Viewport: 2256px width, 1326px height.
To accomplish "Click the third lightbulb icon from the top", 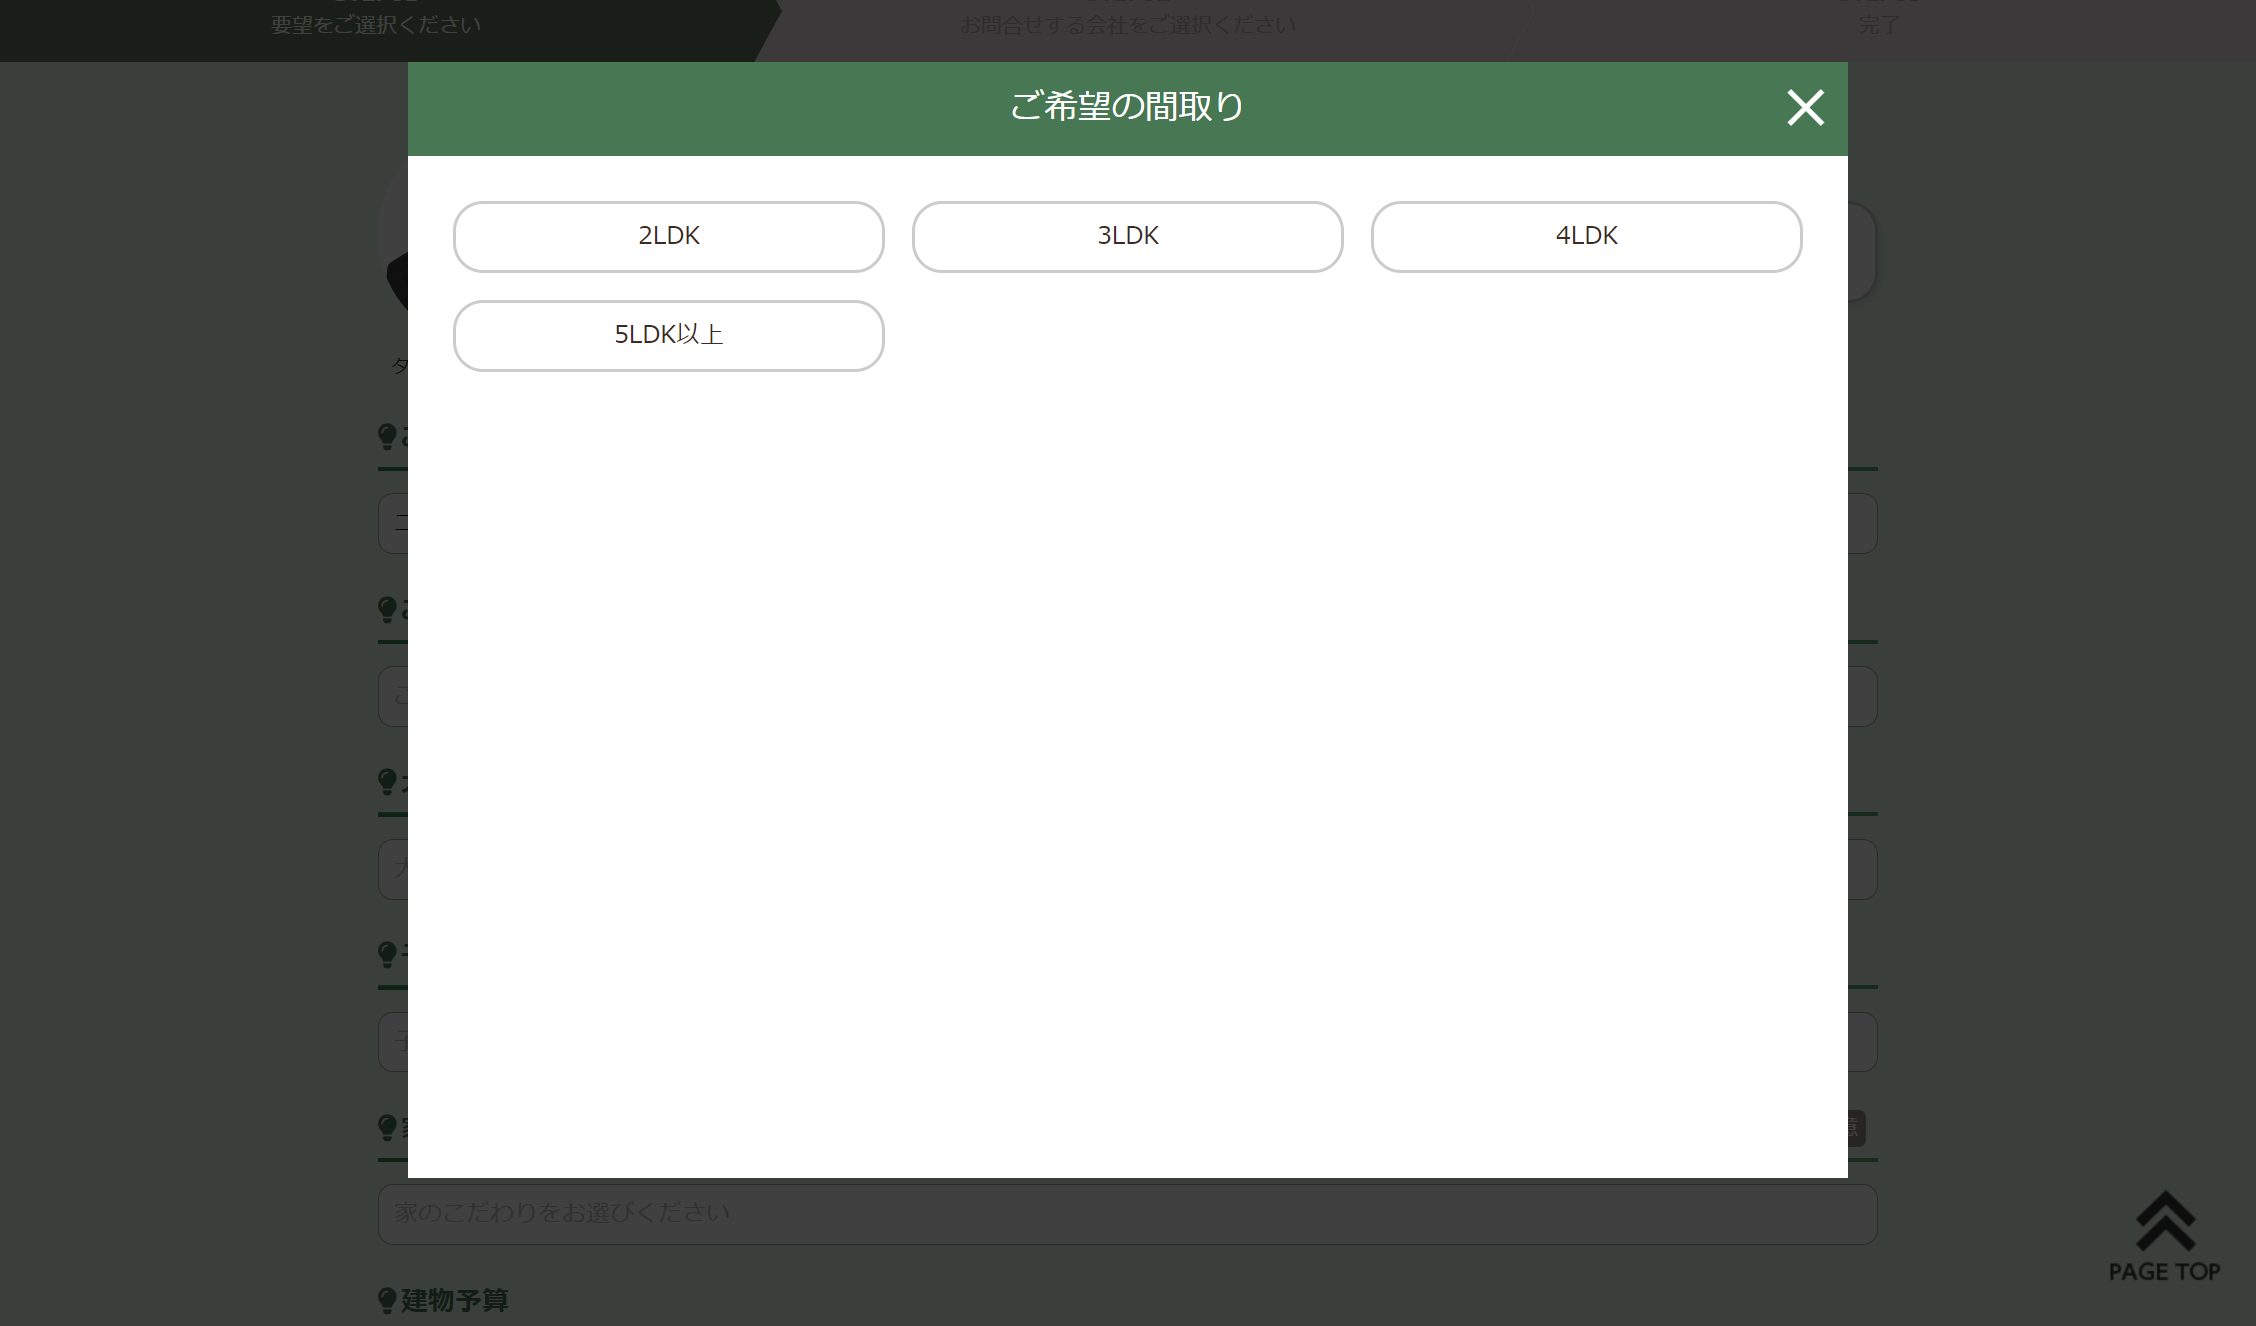I will pyautogui.click(x=387, y=782).
